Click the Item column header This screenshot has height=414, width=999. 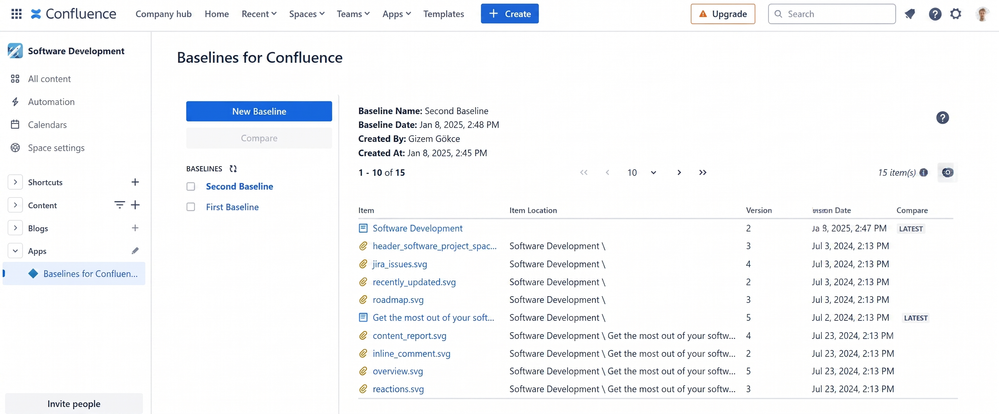366,210
